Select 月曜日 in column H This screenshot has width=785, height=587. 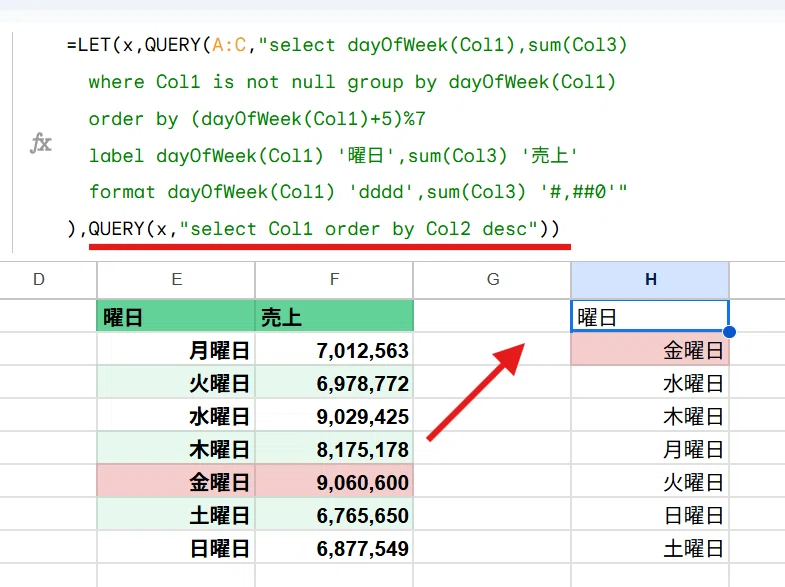click(x=650, y=448)
